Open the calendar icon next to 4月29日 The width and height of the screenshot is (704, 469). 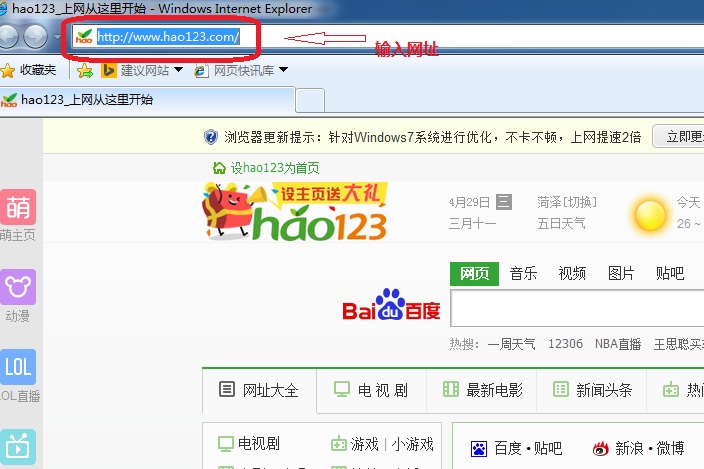coord(504,202)
